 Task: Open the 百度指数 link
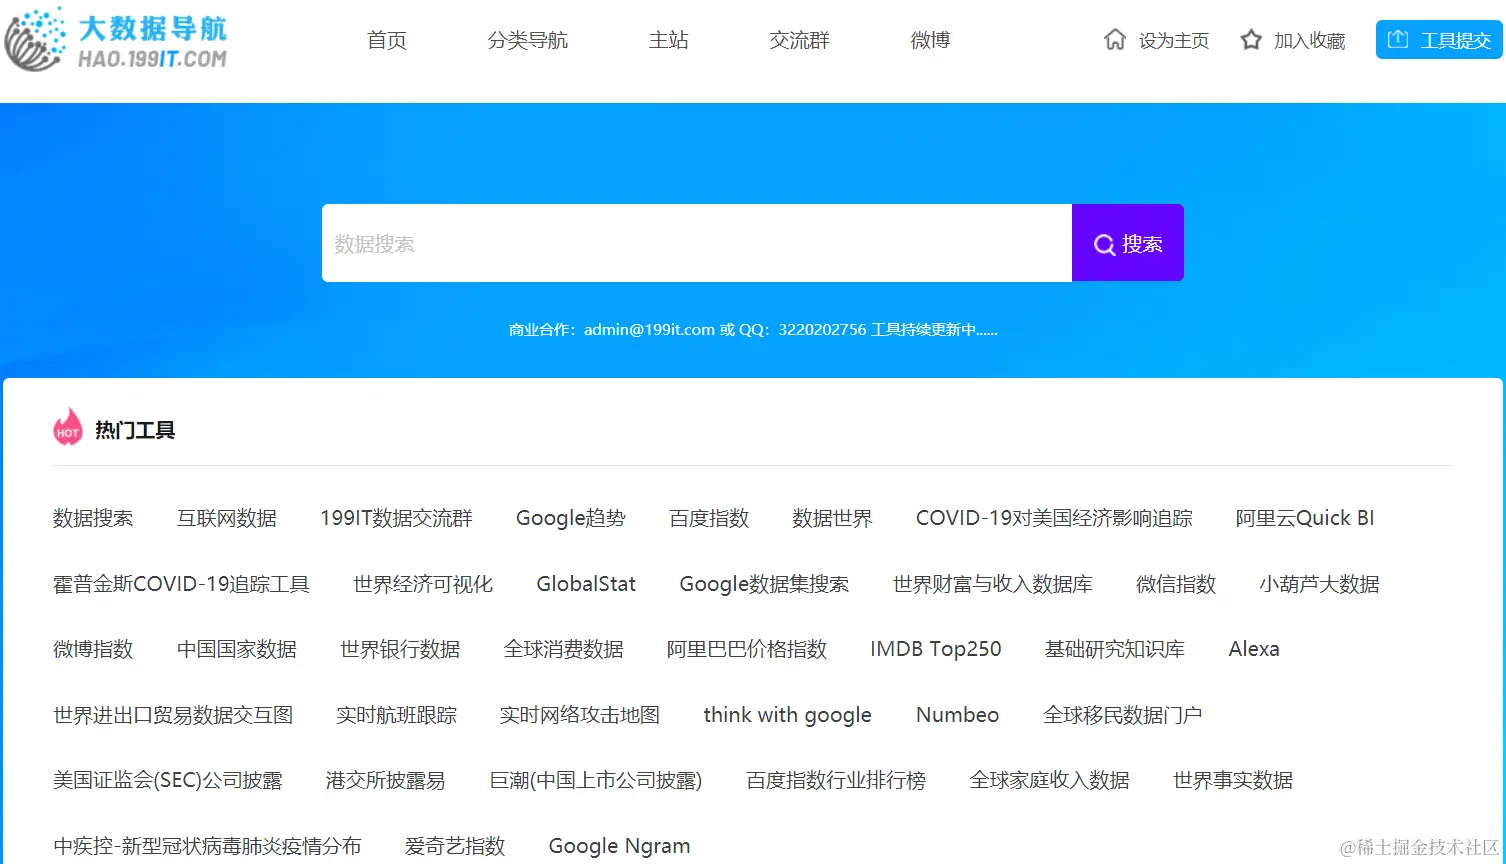709,518
